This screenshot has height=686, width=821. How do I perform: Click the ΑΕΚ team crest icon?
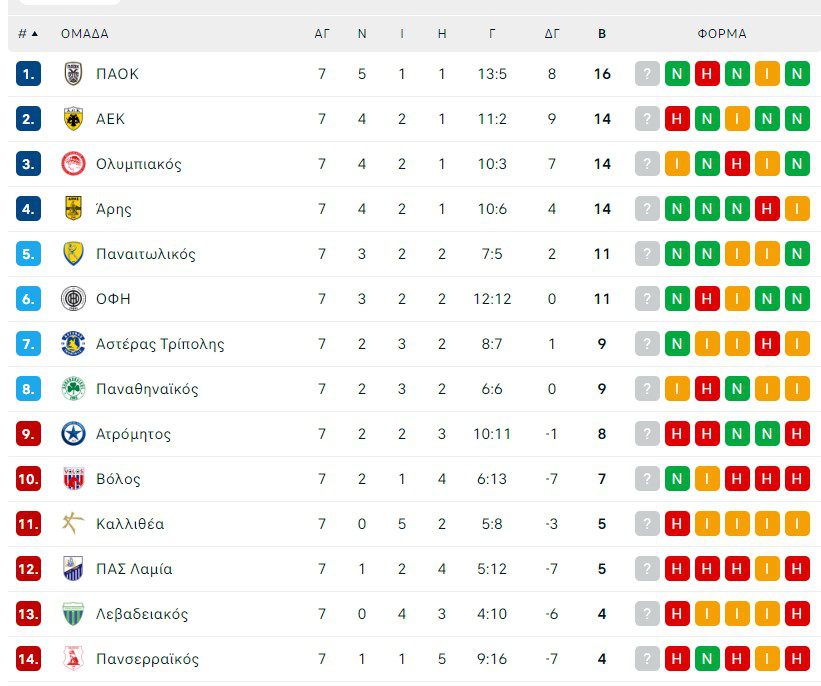pyautogui.click(x=73, y=119)
